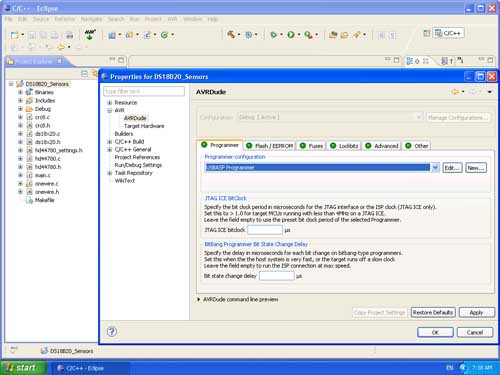Open the dialog view menu triangle

coord(490,92)
